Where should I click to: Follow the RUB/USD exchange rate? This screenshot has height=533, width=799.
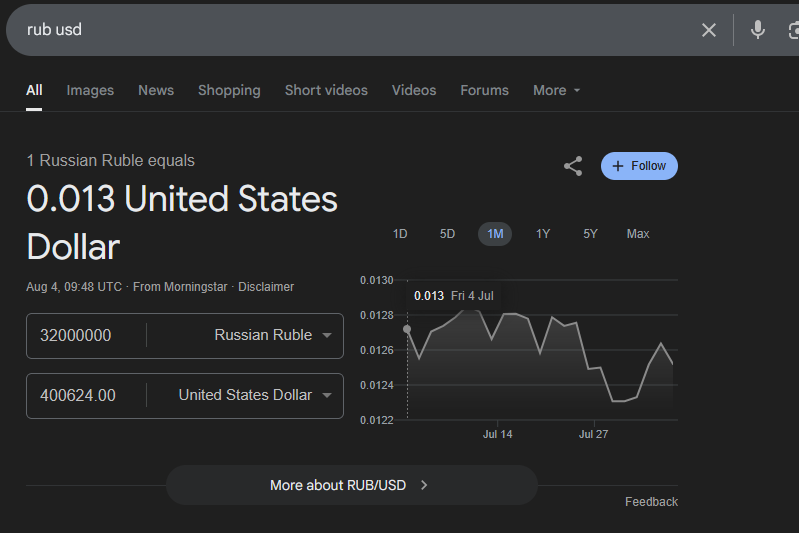[639, 166]
